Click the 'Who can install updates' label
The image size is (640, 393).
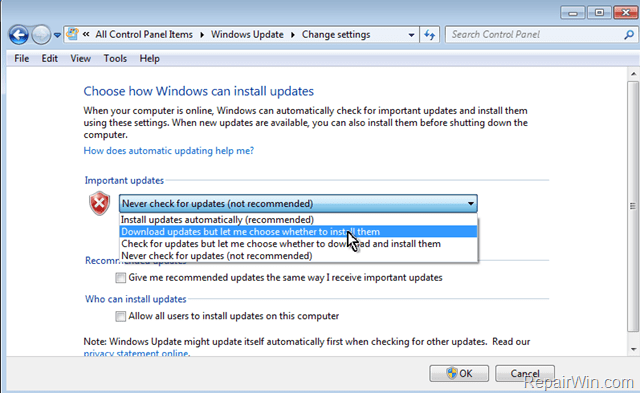pyautogui.click(x=136, y=299)
